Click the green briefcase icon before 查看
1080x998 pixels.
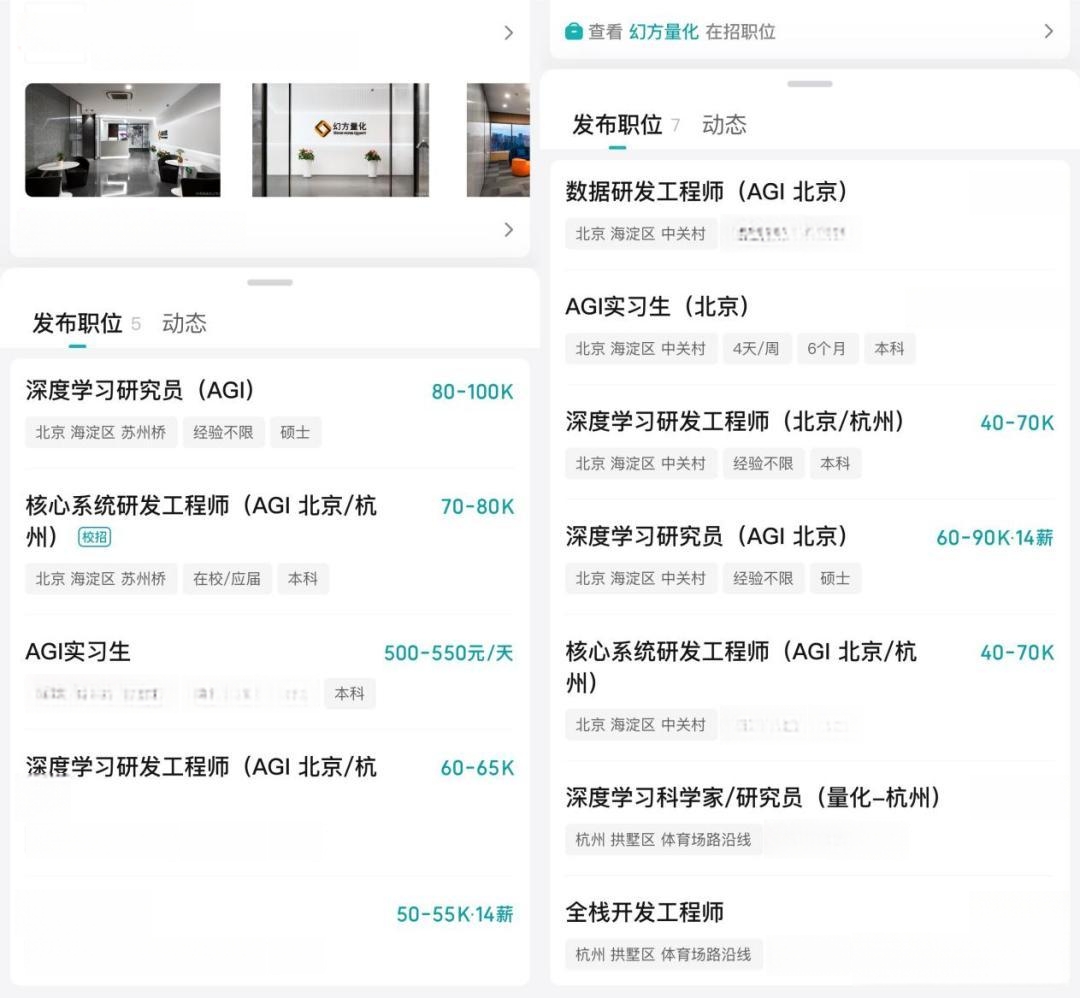[573, 32]
